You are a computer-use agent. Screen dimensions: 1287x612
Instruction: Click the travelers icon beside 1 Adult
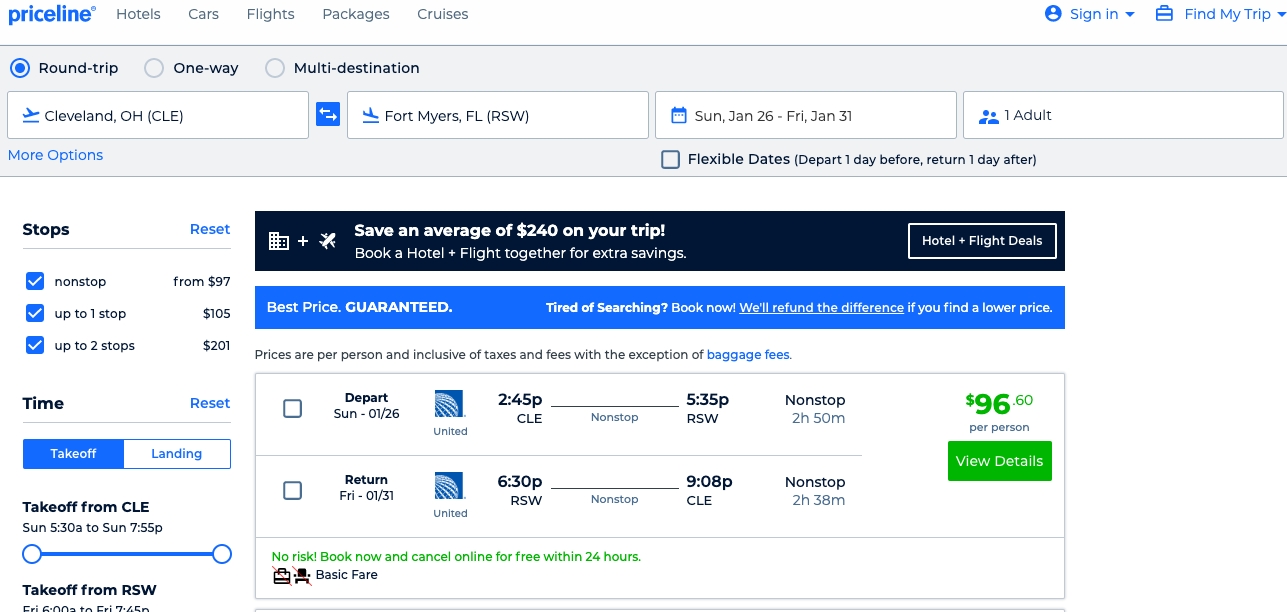(989, 116)
